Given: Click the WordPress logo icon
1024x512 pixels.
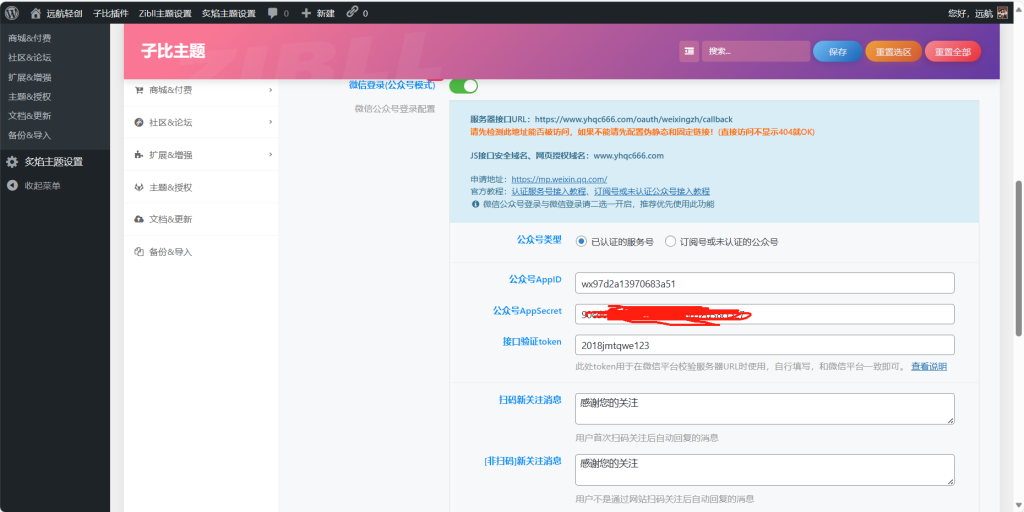Looking at the screenshot, I should point(12,13).
